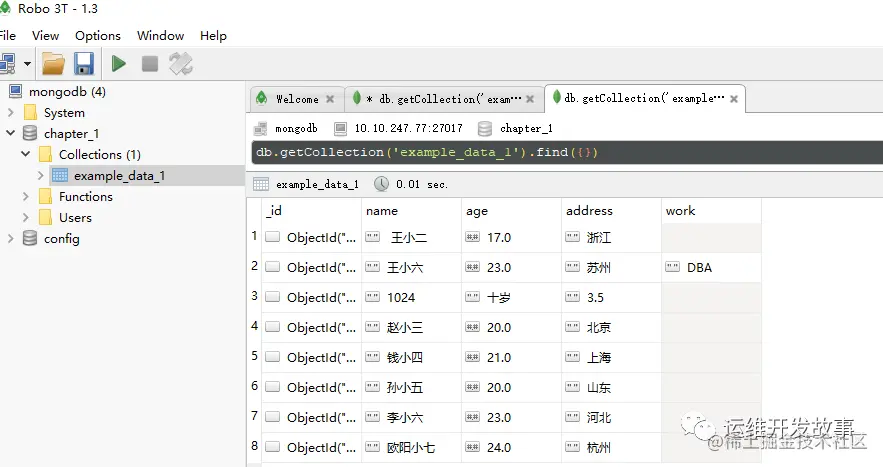This screenshot has width=883, height=467.
Task: Expand the System folder
Action: click(10, 113)
